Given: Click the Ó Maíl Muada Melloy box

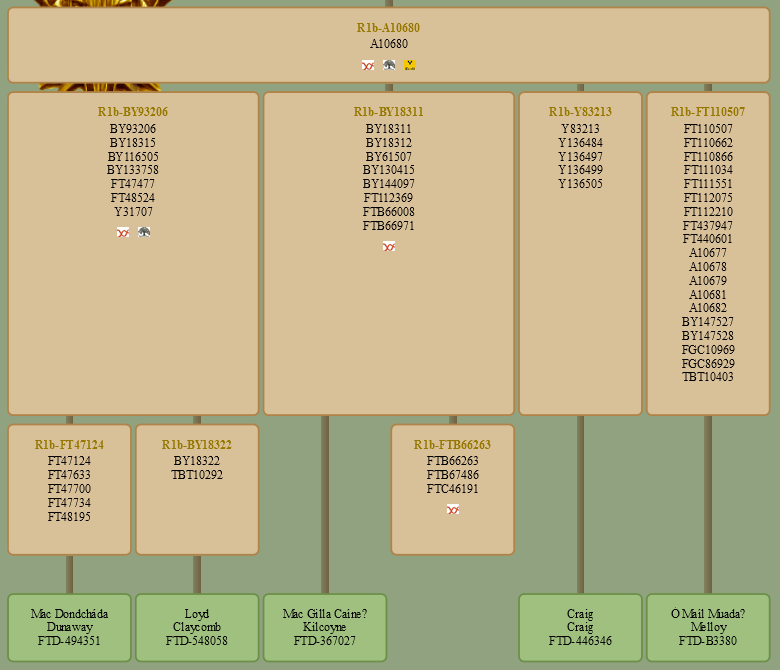Looking at the screenshot, I should point(708,627).
